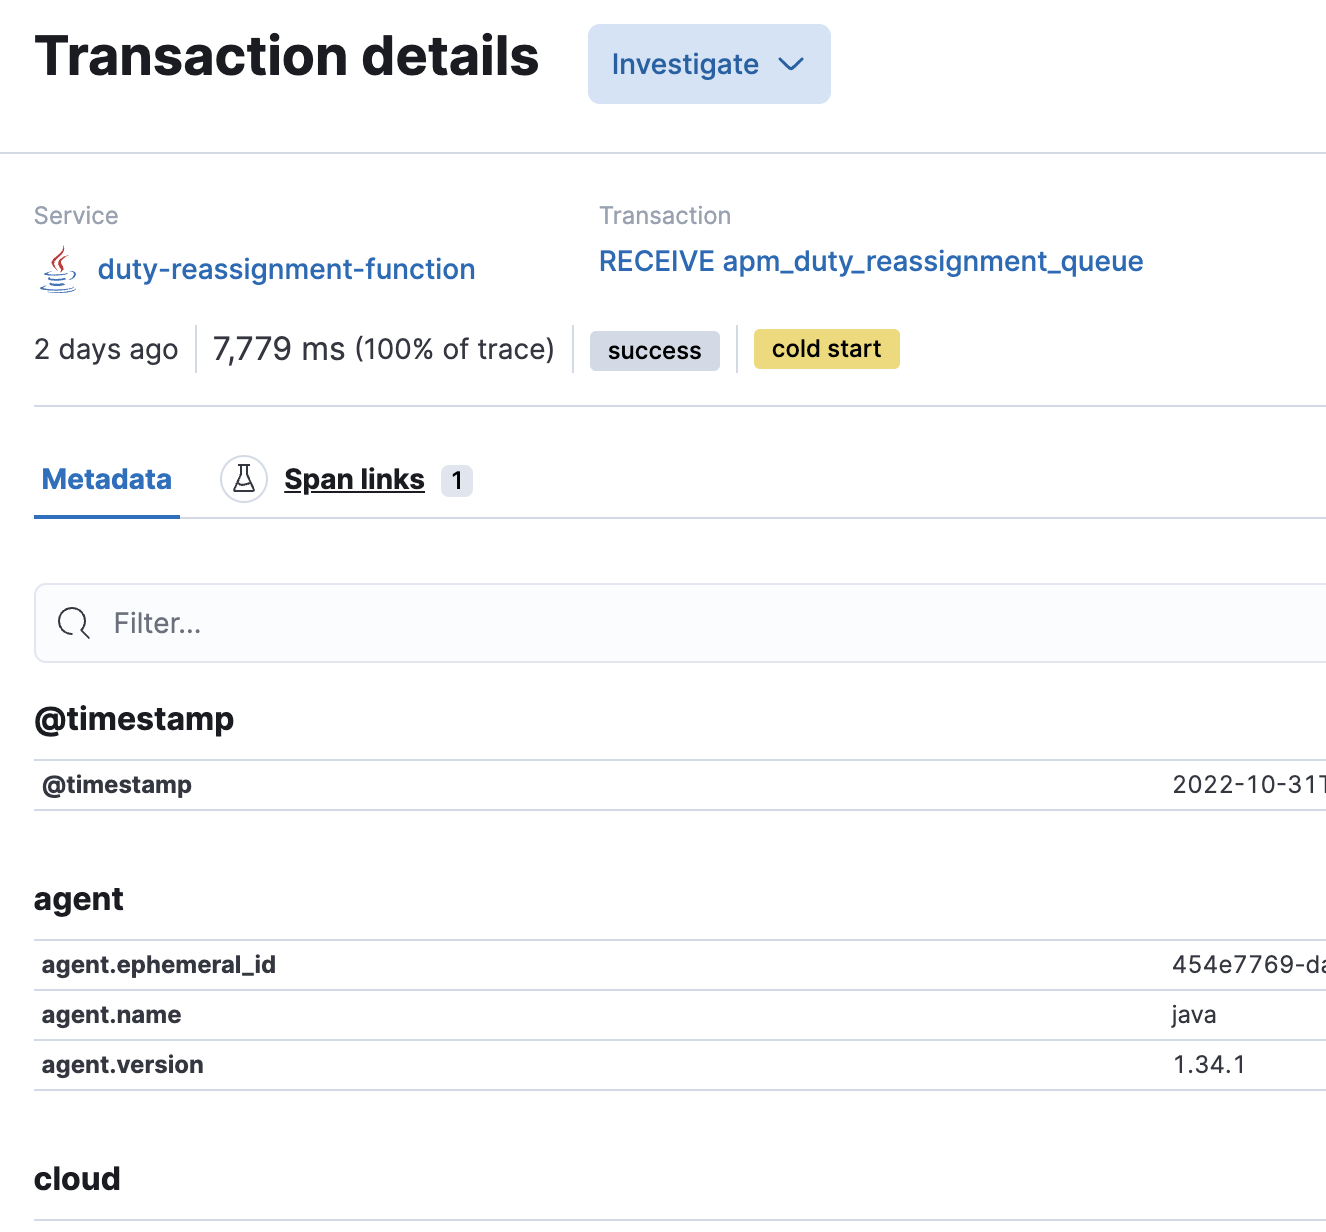Click the chevron inside the Investigate button

pos(790,64)
